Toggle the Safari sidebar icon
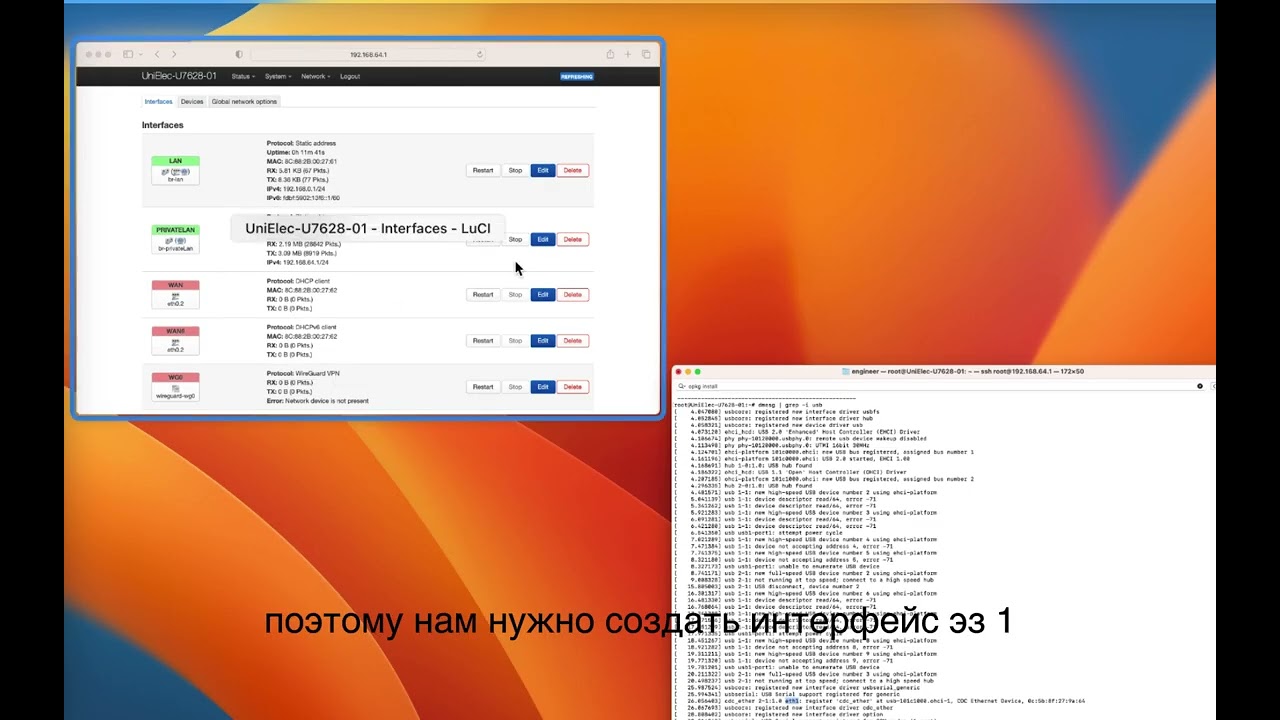1280x720 pixels. pos(127,54)
